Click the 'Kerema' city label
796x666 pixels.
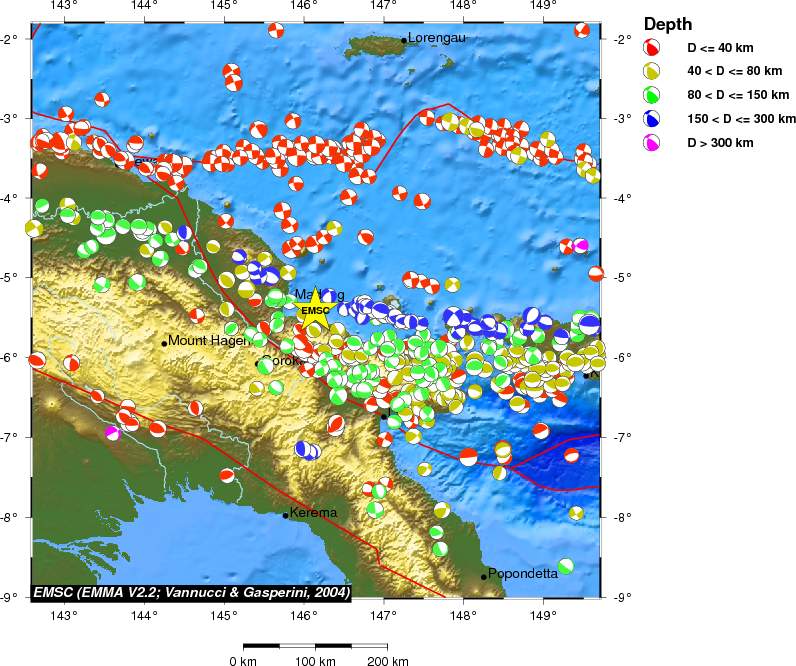313,513
